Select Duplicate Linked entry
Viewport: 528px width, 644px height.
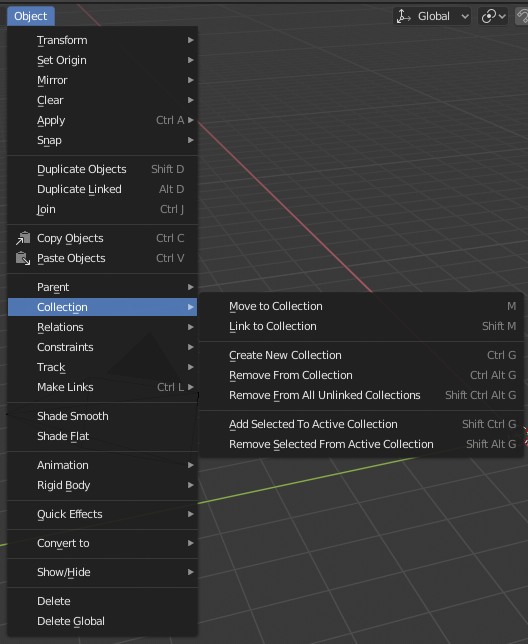103,189
